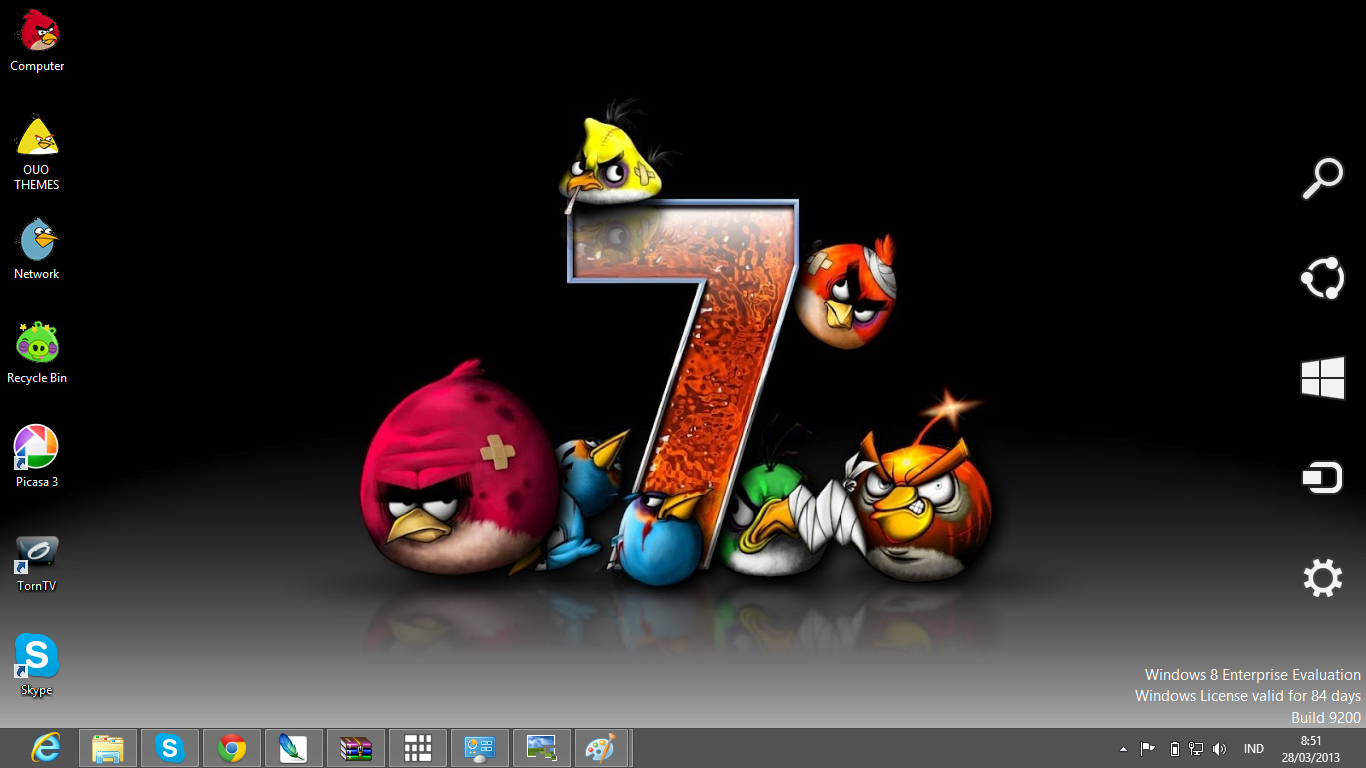Click the clock to view the calendar
This screenshot has height=768, width=1366.
pos(1310,747)
